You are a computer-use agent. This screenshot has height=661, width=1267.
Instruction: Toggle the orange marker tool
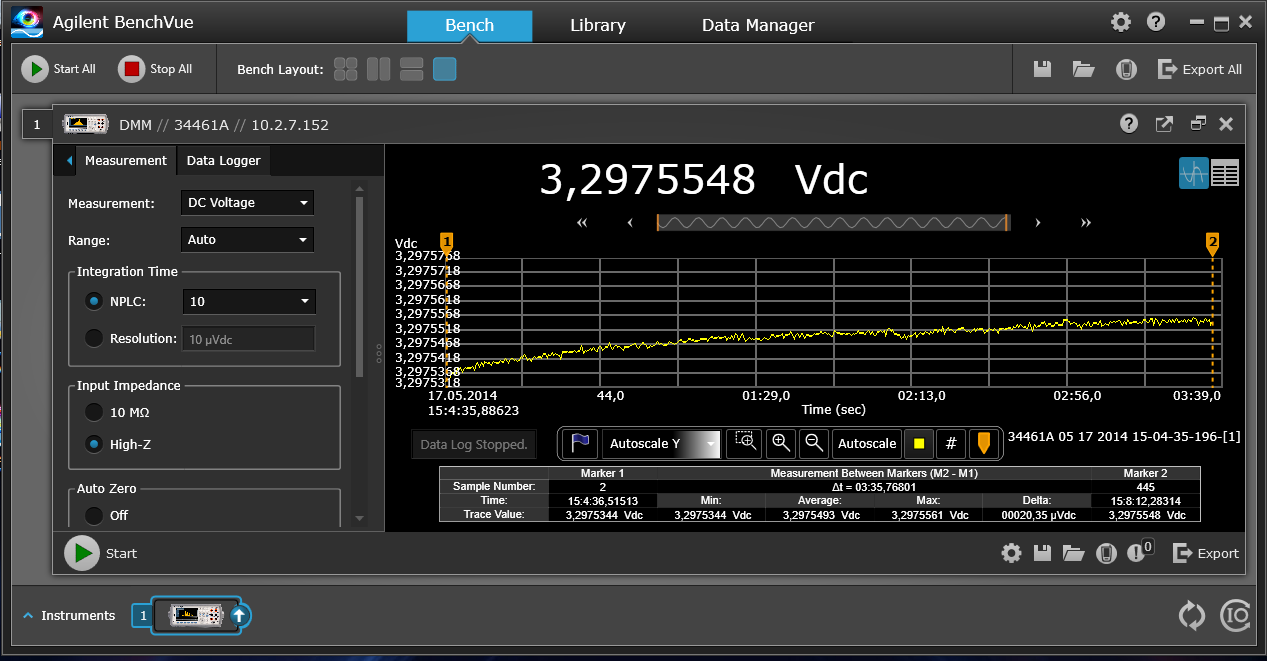(x=984, y=443)
